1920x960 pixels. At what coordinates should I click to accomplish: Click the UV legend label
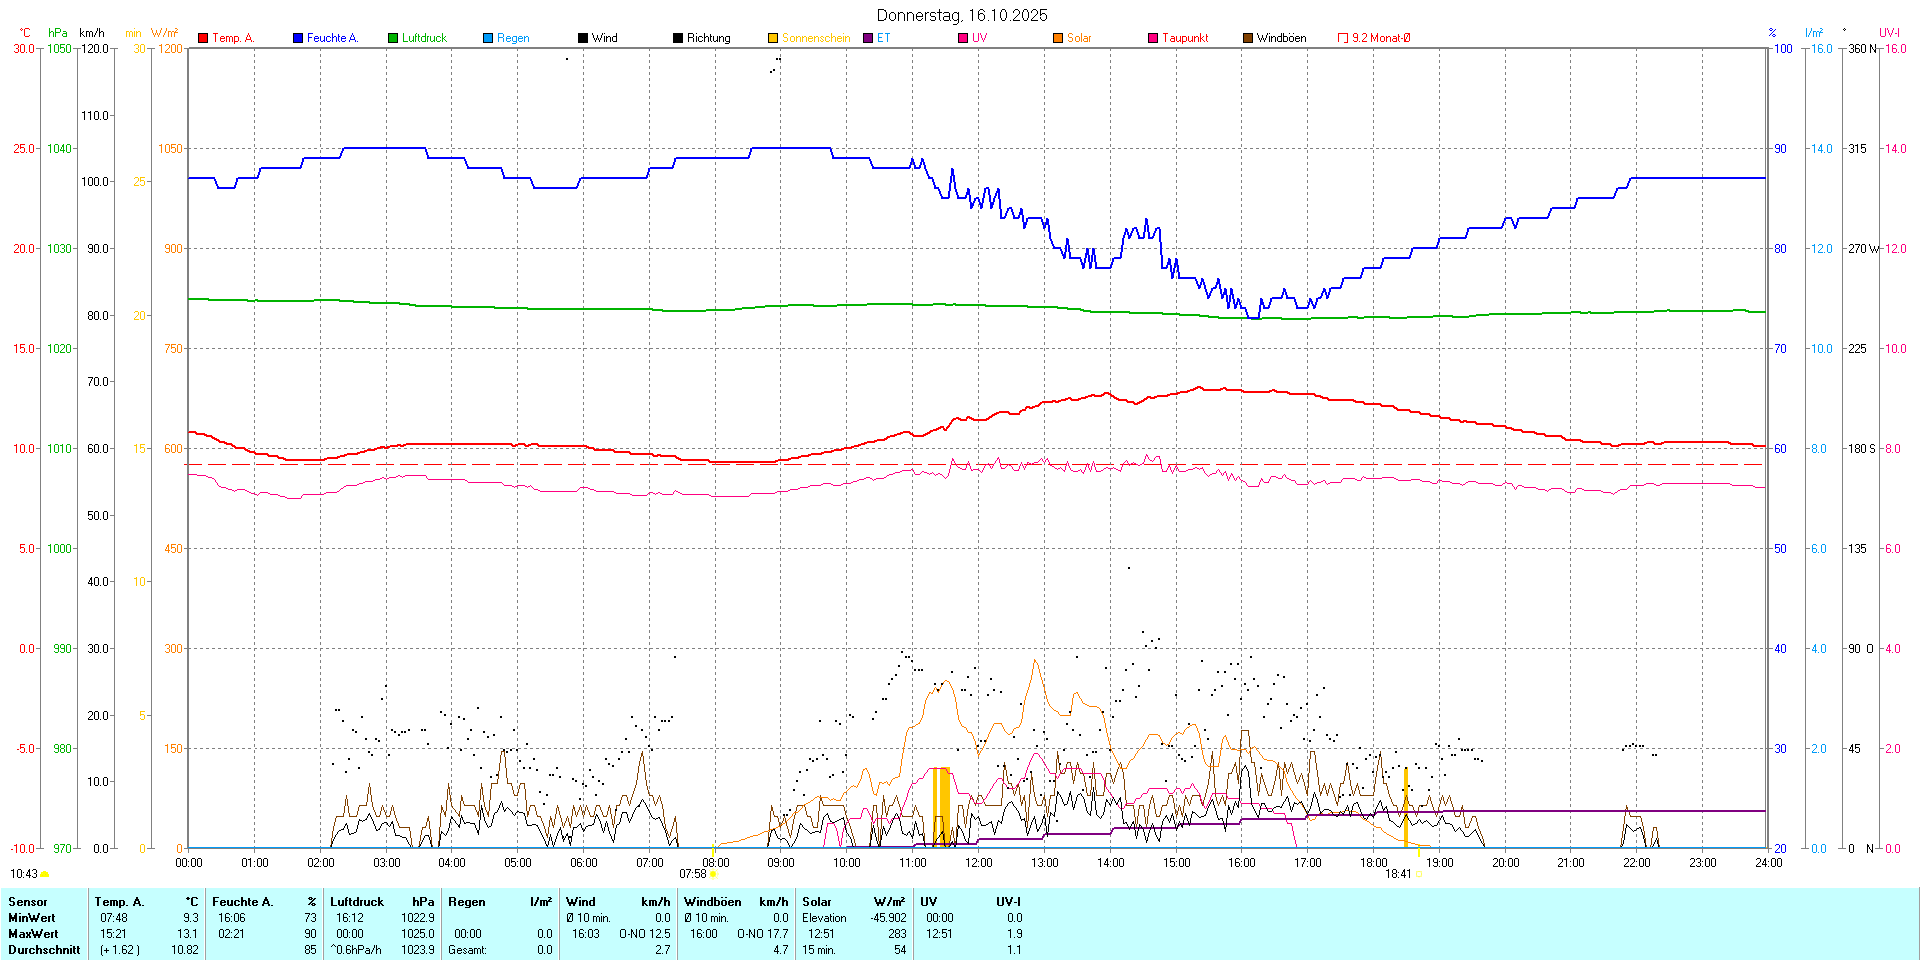[x=979, y=38]
